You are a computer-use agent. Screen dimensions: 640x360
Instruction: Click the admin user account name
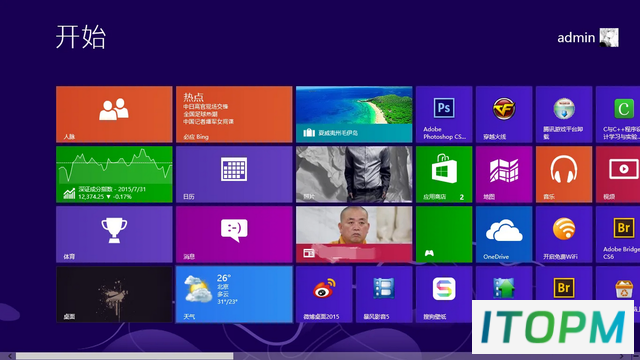click(x=576, y=38)
